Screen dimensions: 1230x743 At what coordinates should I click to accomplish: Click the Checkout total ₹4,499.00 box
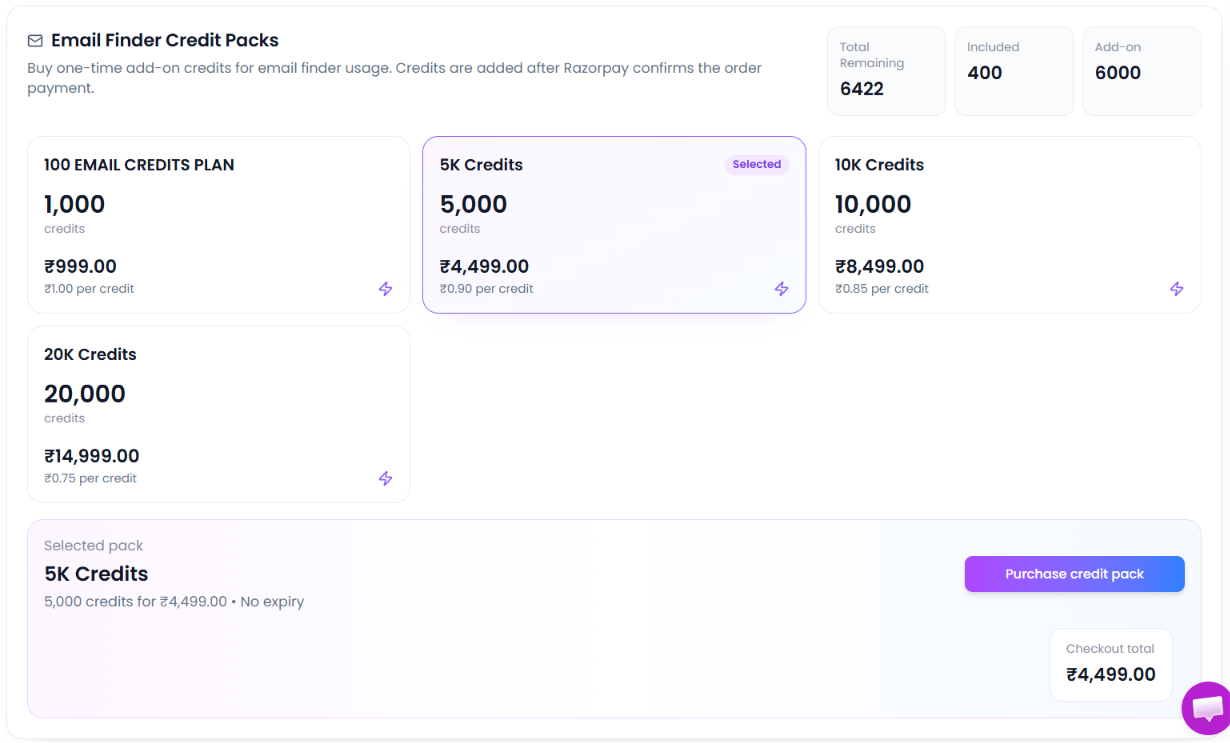coord(1110,664)
